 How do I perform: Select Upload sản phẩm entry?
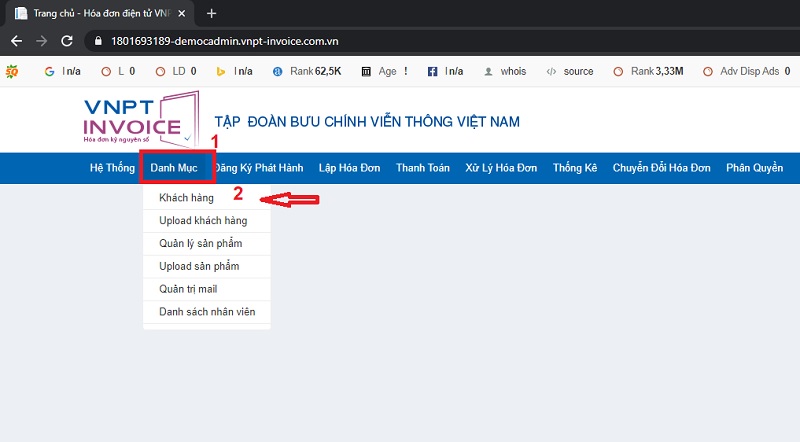click(207, 266)
